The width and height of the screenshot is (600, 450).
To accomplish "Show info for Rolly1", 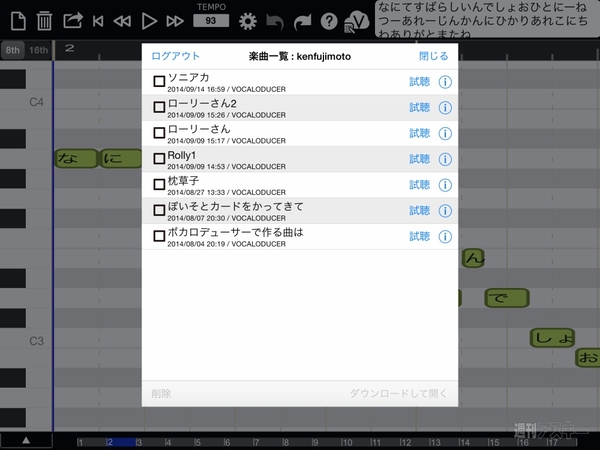I will click(445, 159).
